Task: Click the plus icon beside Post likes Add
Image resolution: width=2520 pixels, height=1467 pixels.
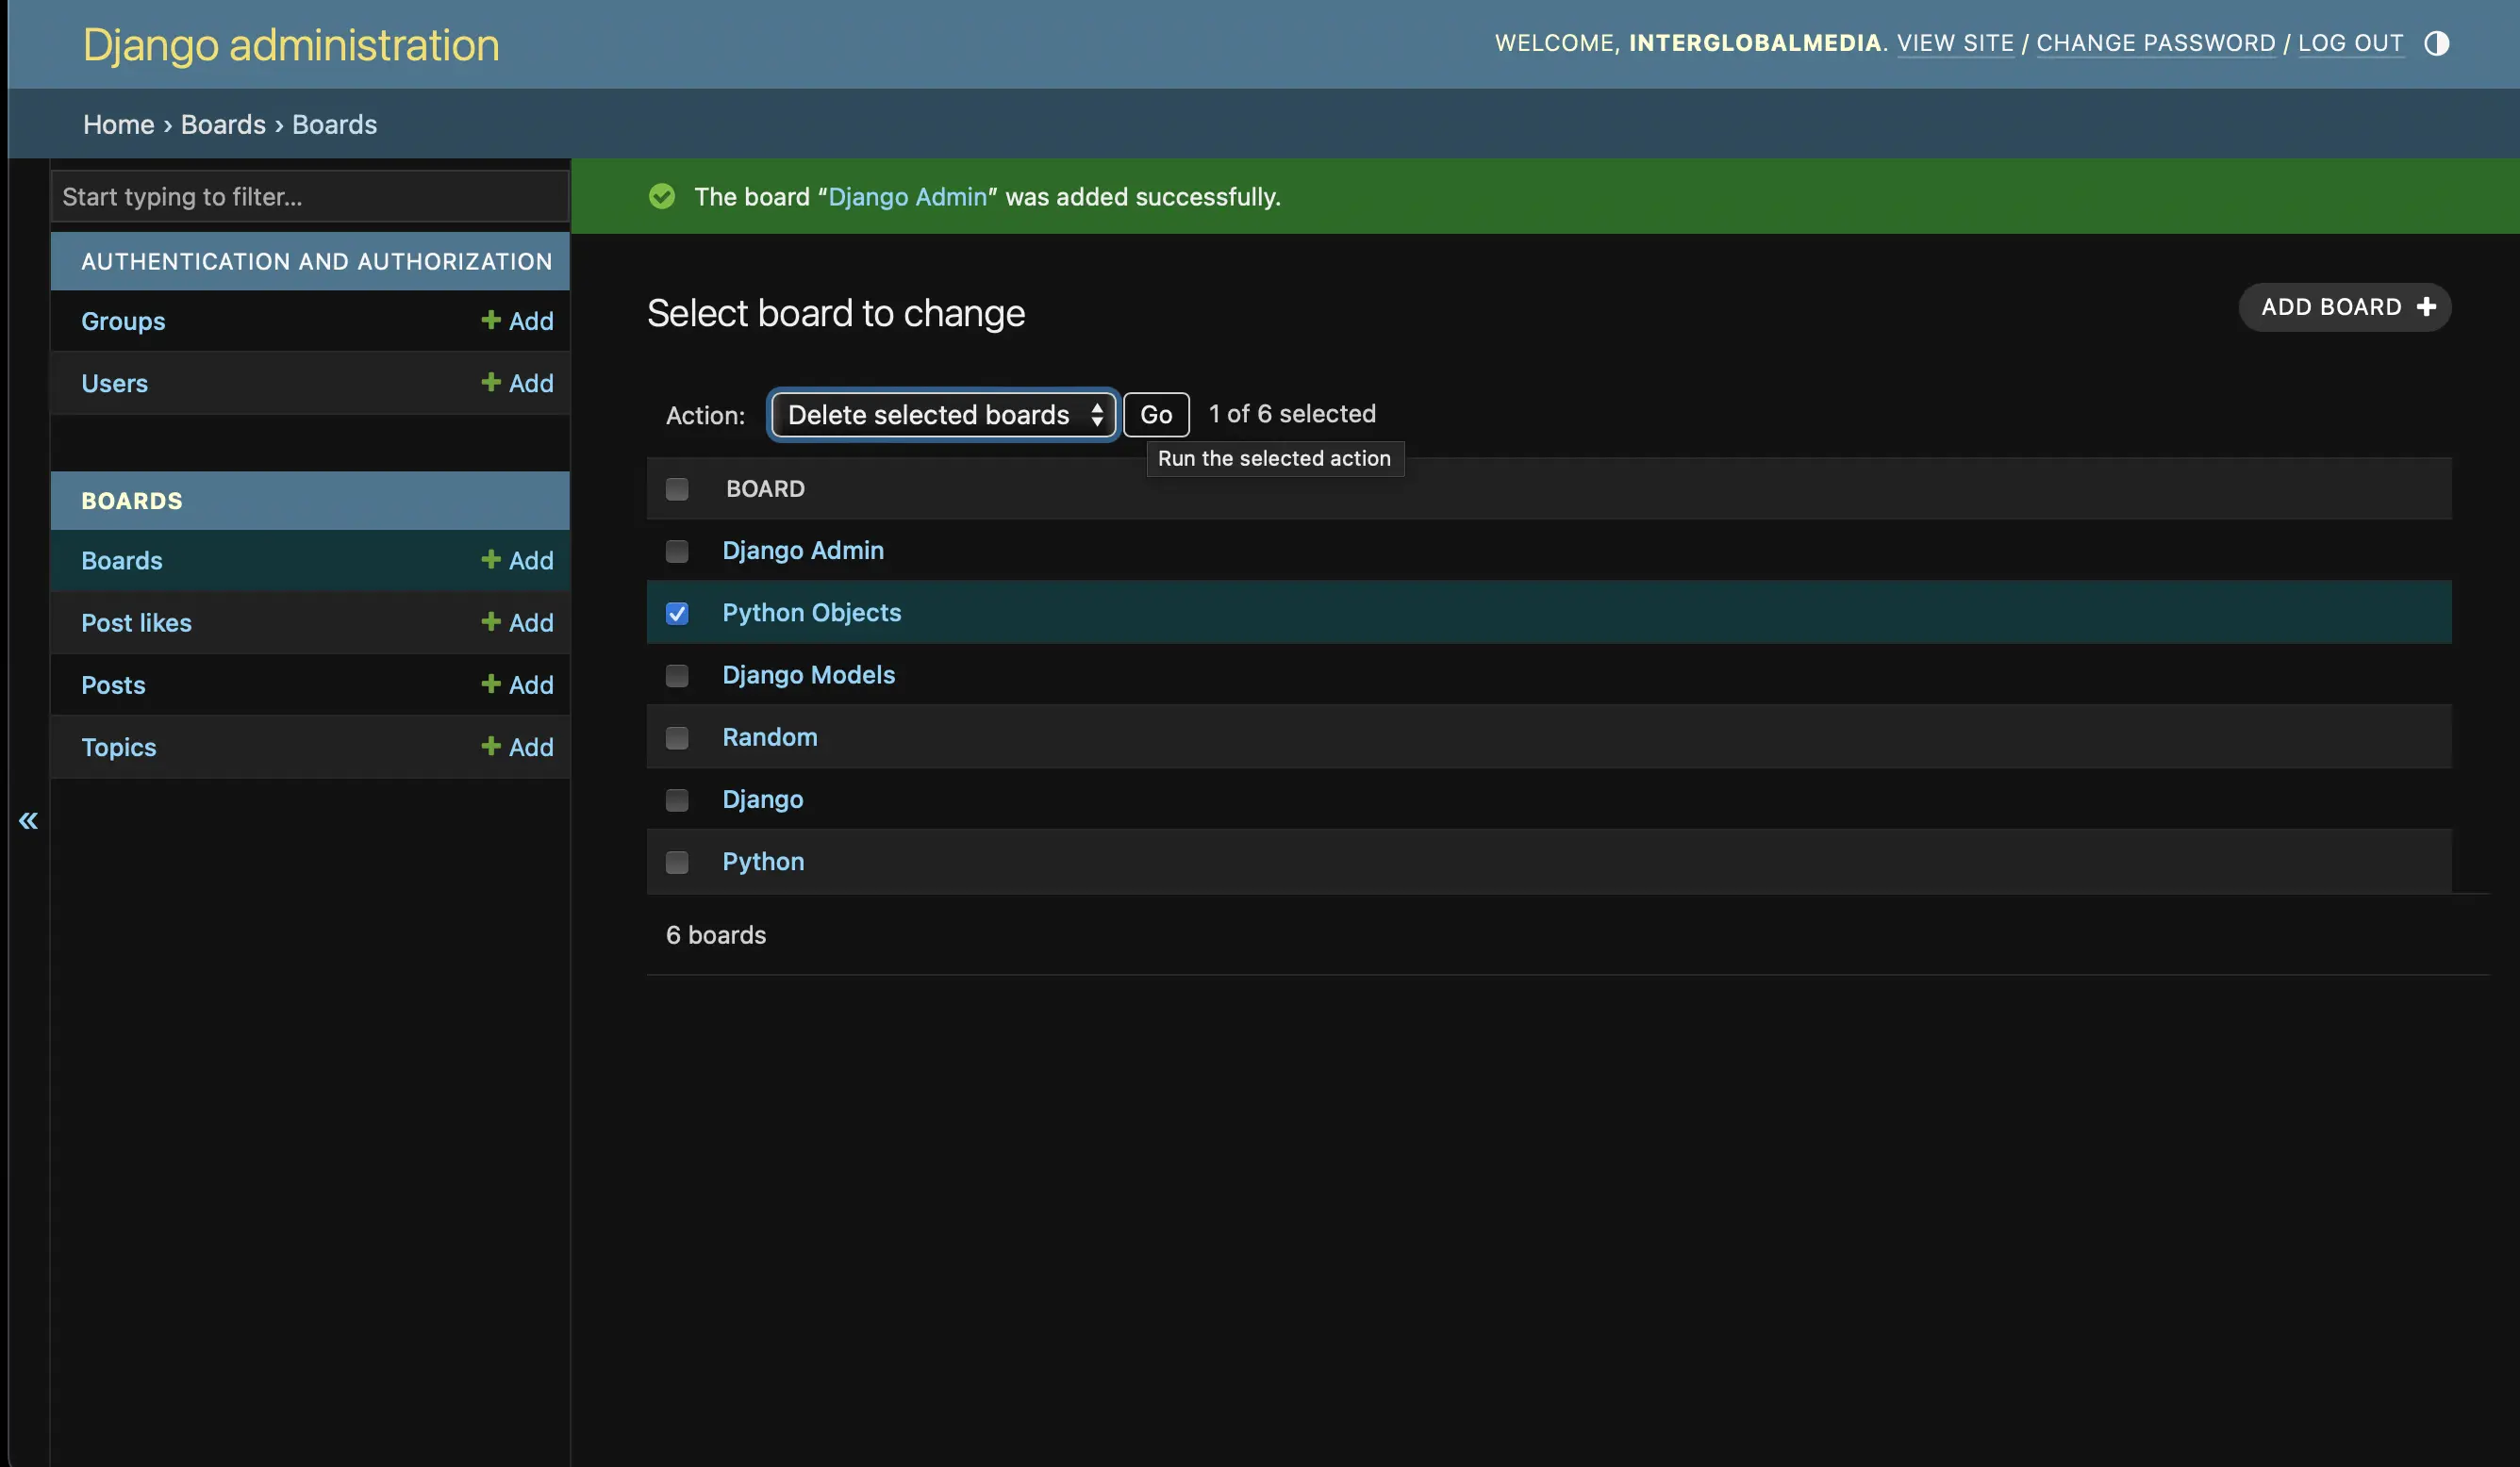Action: click(490, 621)
